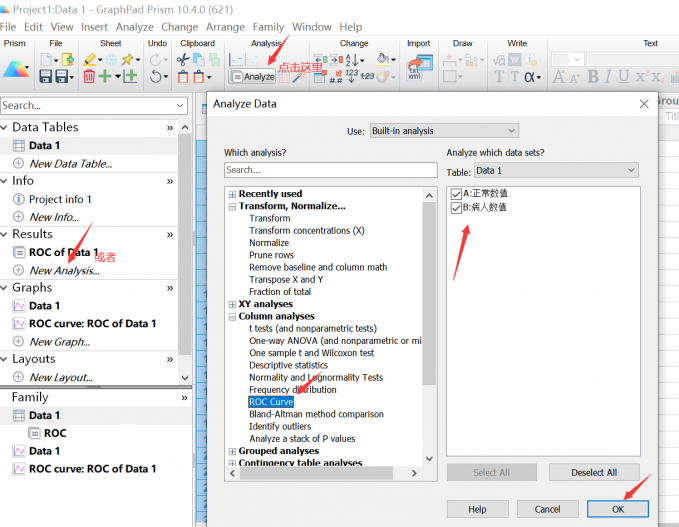Click the Cut scissors icon
The width and height of the screenshot is (679, 527).
coord(183,59)
